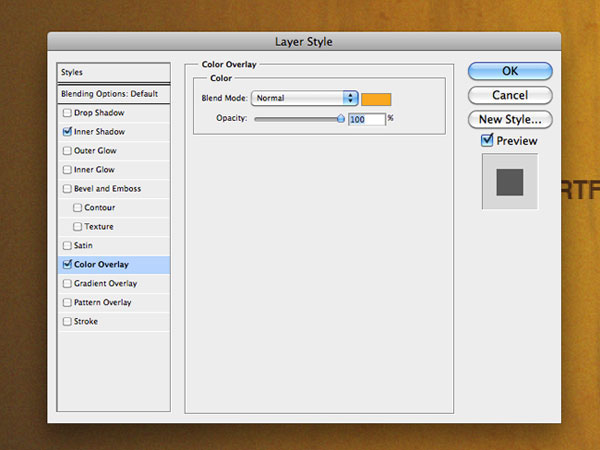Open Blending Options: Default section
600x450 pixels.
click(x=113, y=93)
